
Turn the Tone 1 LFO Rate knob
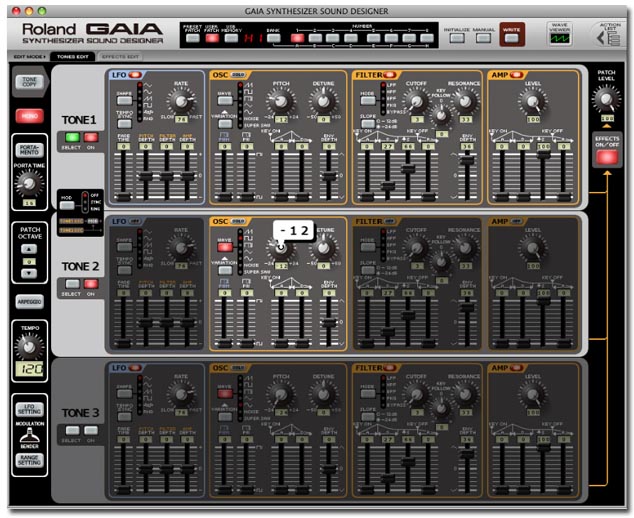(x=181, y=101)
